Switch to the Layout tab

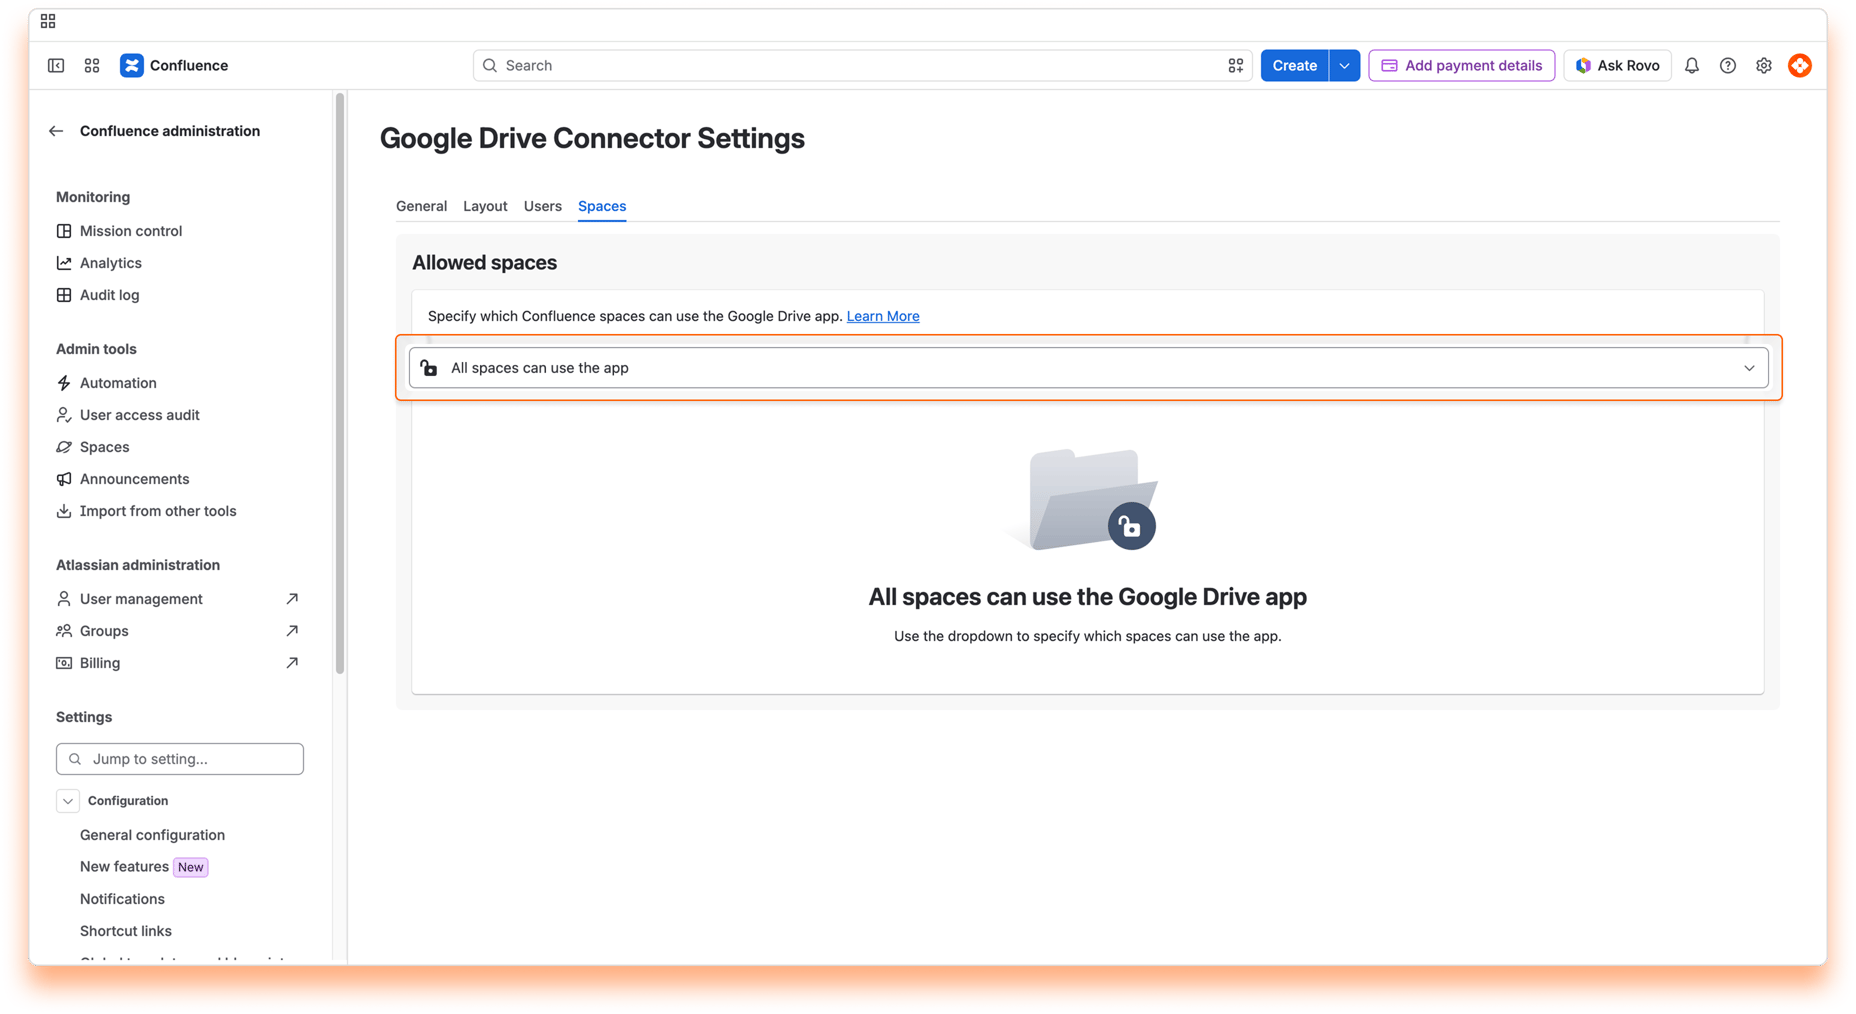(485, 206)
